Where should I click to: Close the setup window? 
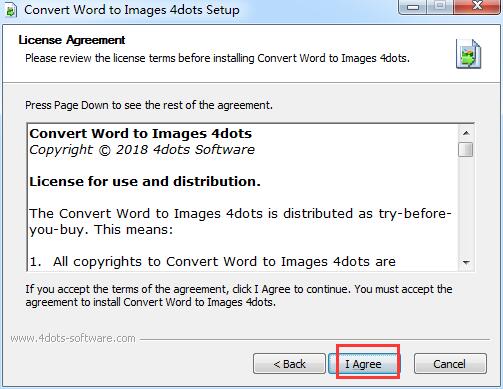tap(477, 6)
